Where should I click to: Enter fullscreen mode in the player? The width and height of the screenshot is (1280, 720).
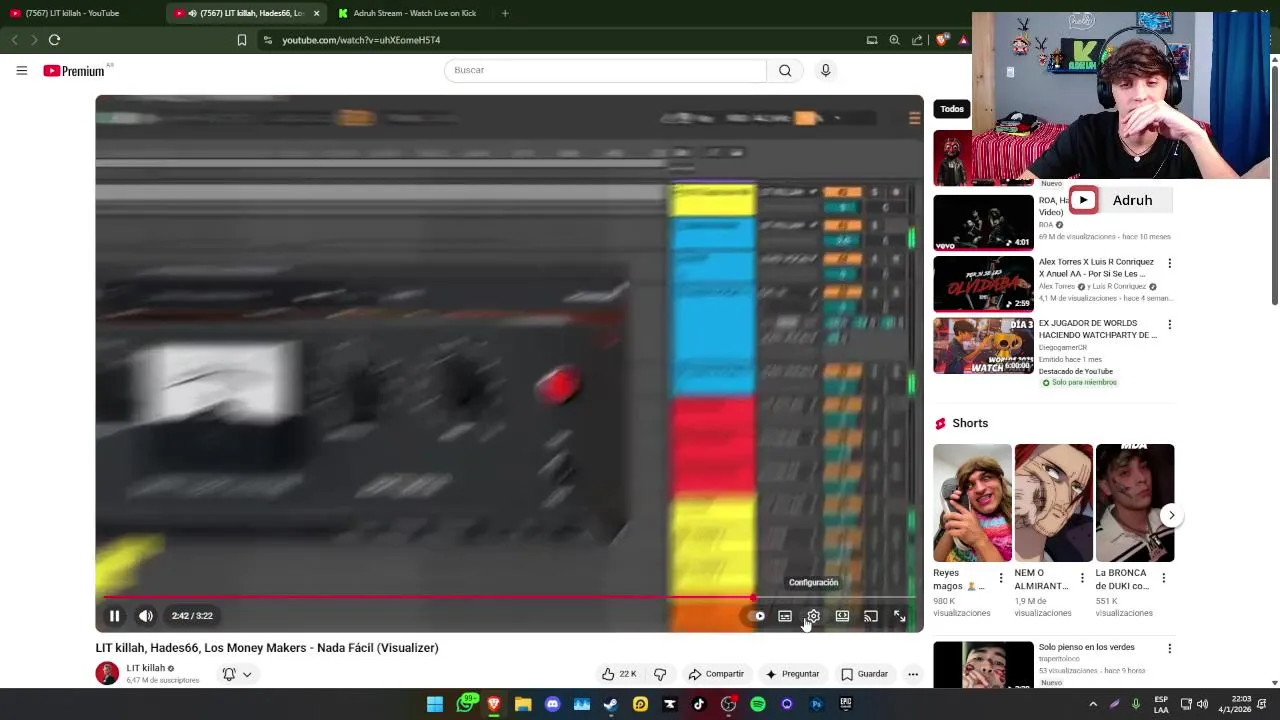point(899,616)
